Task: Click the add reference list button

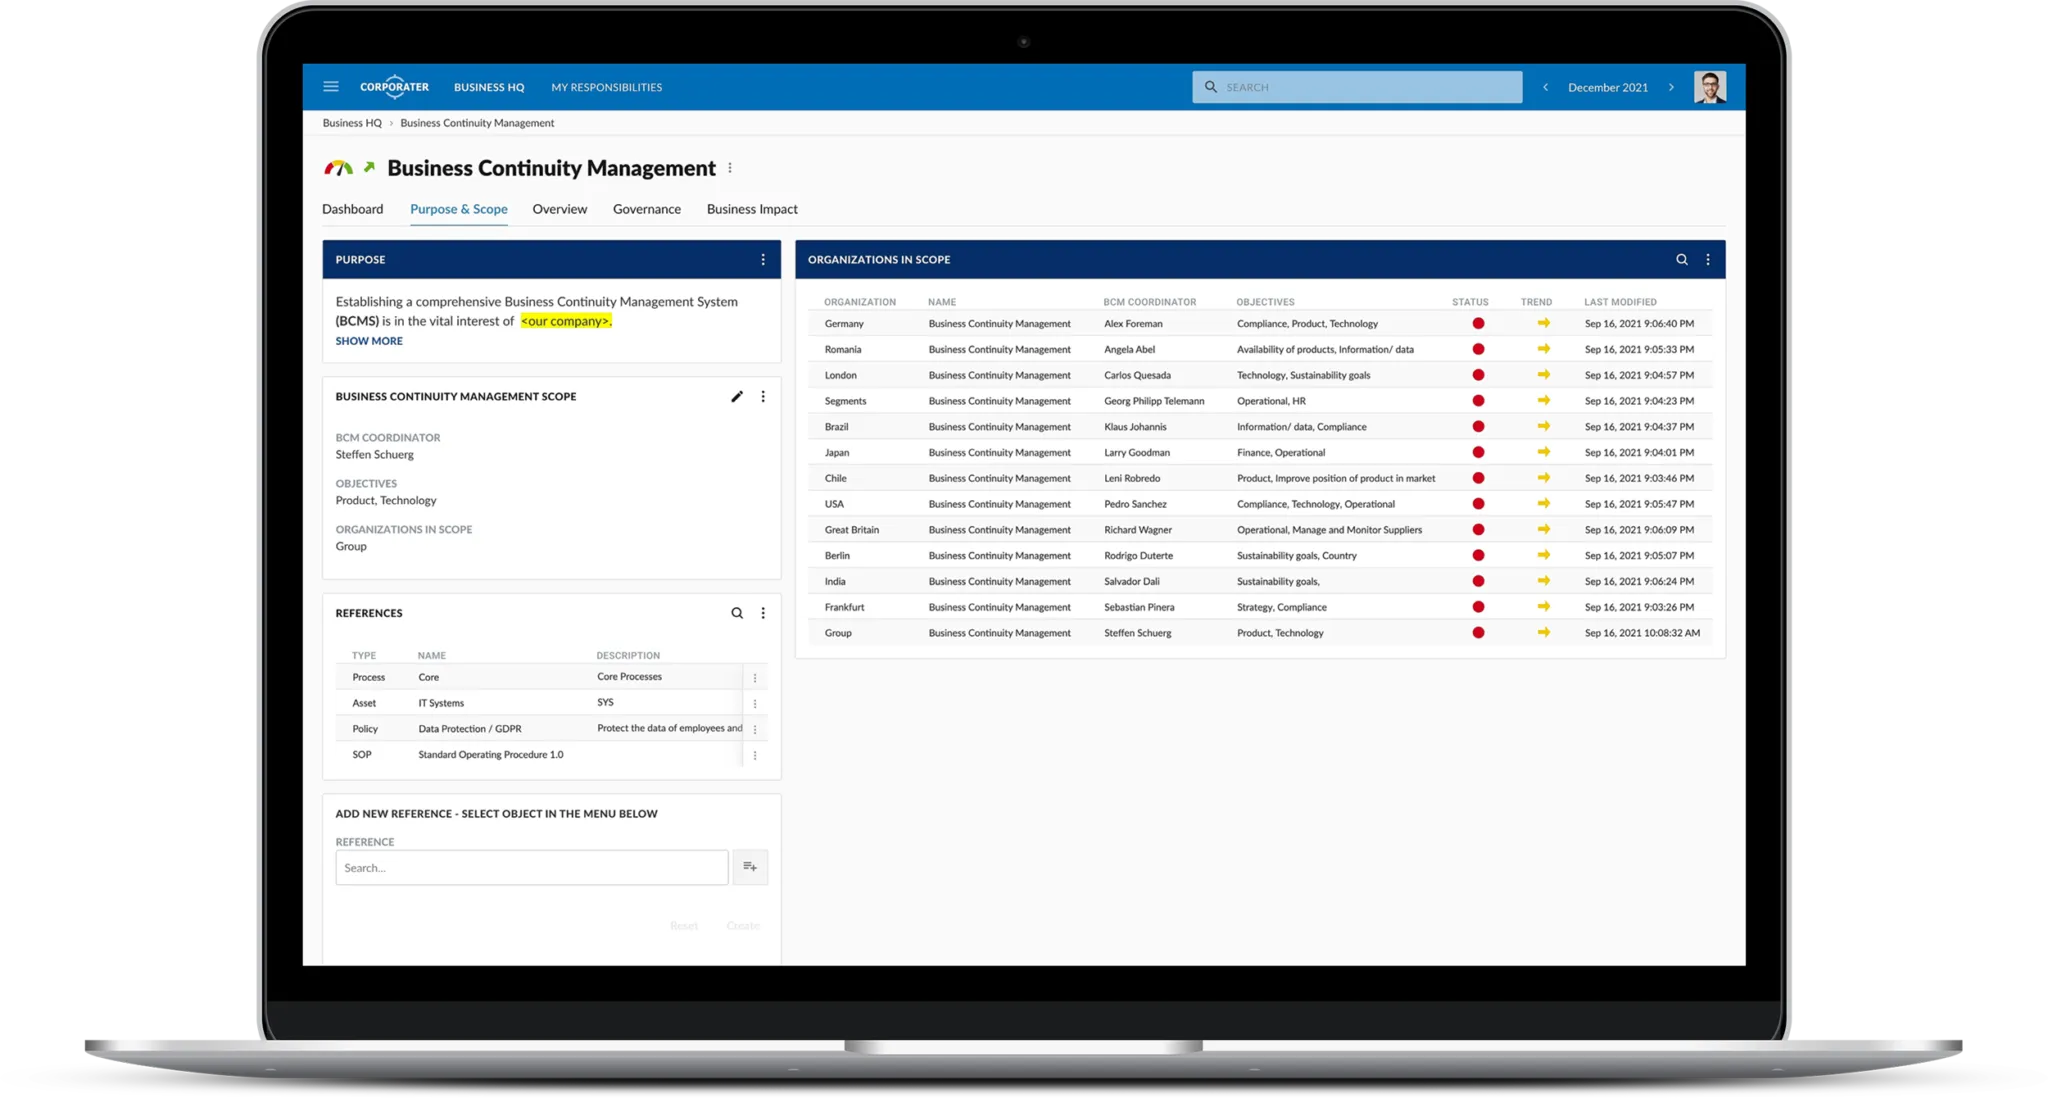Action: pyautogui.click(x=750, y=867)
